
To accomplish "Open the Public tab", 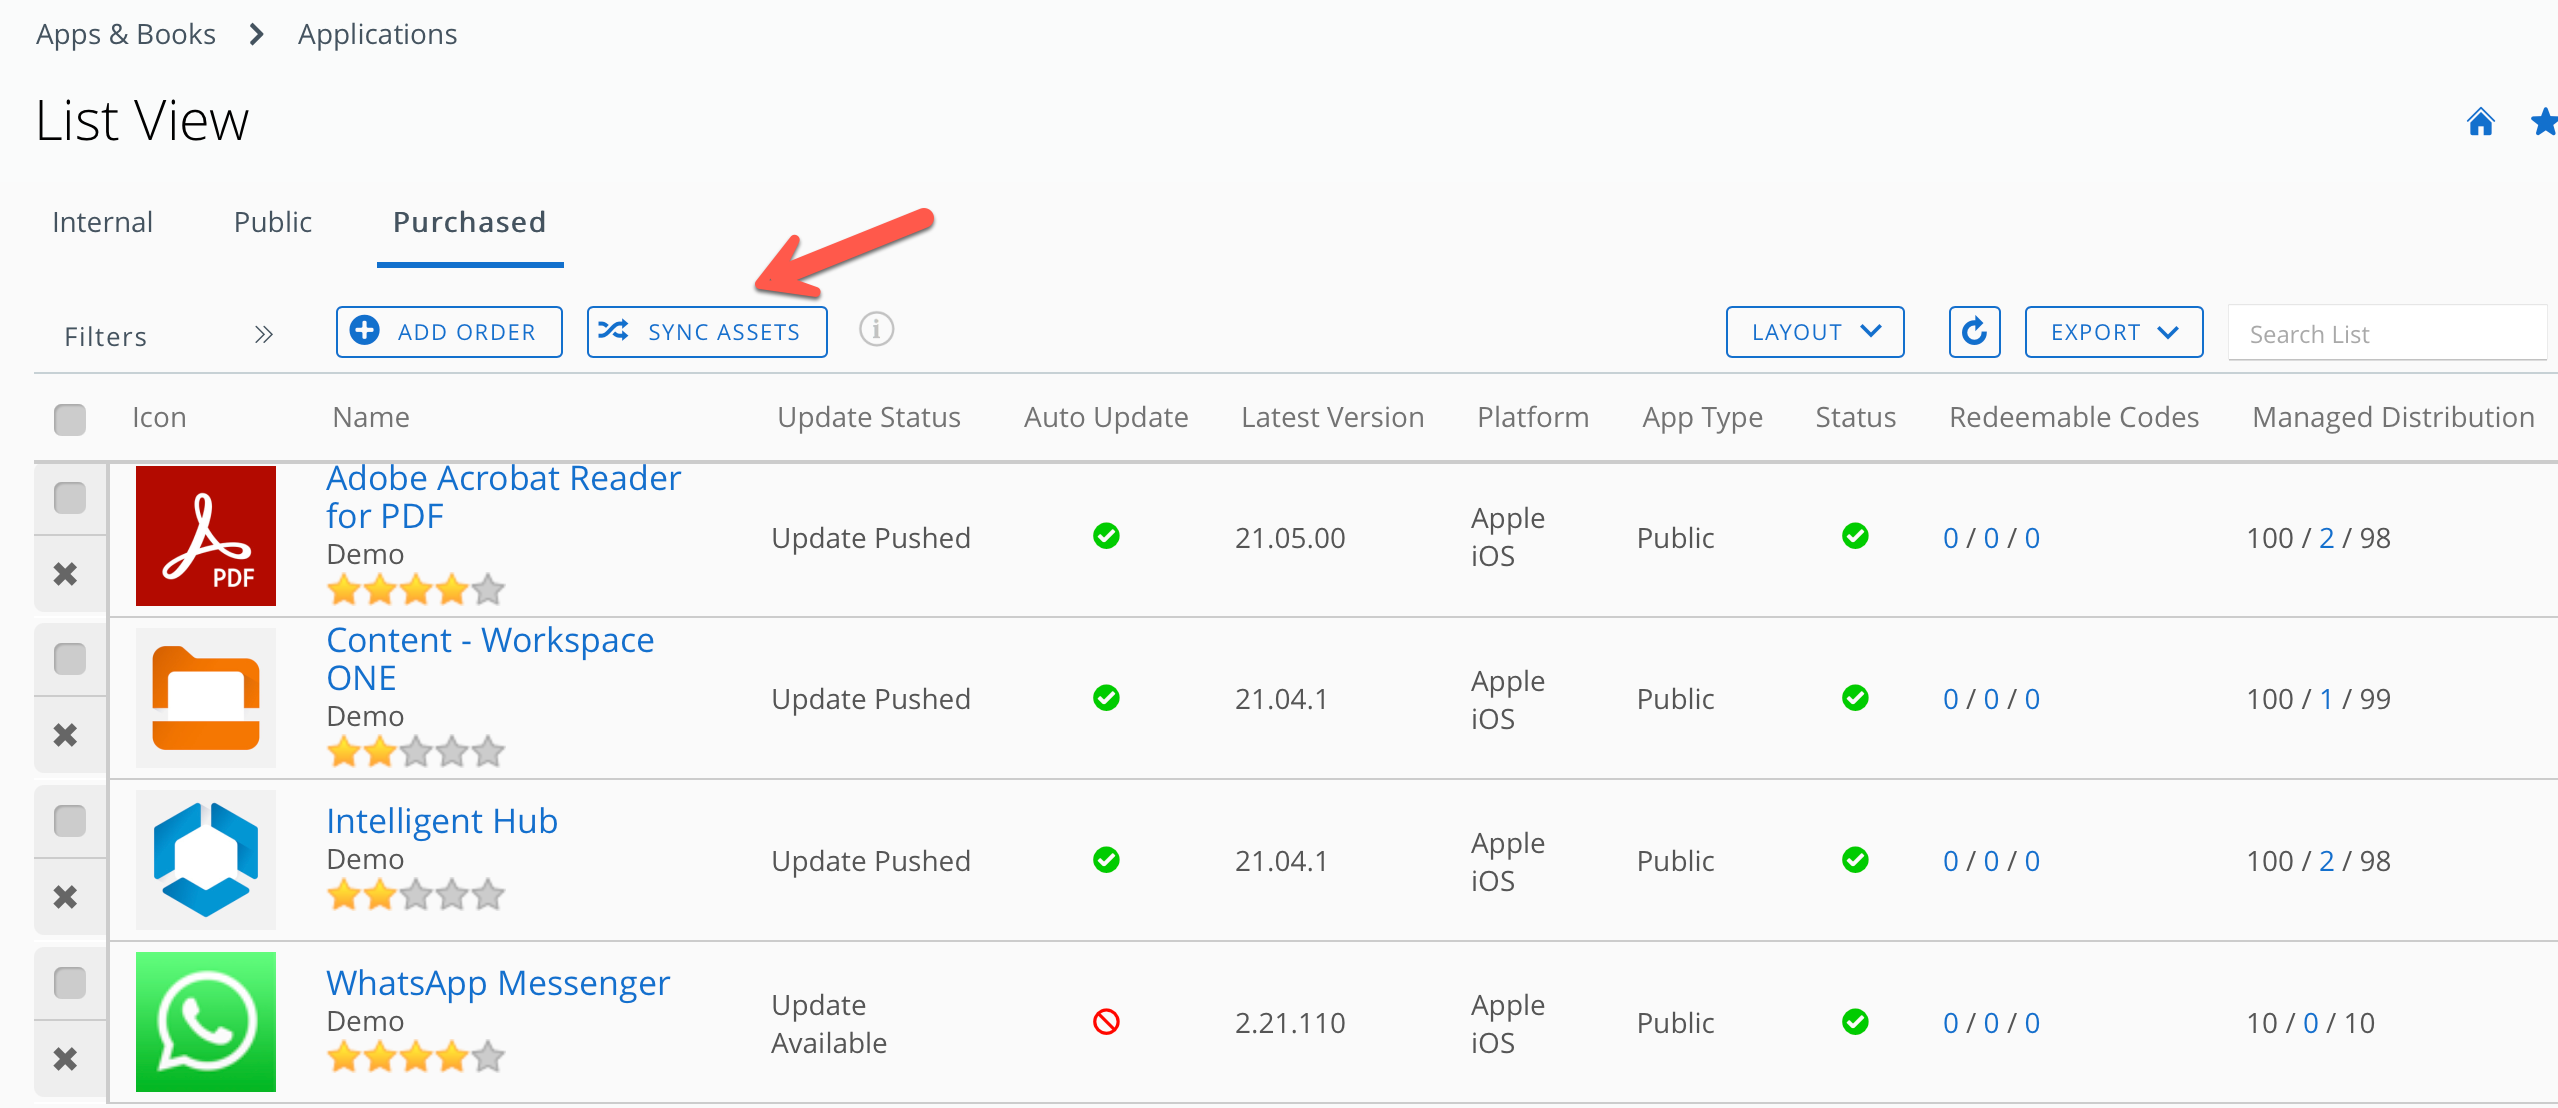I will [271, 221].
